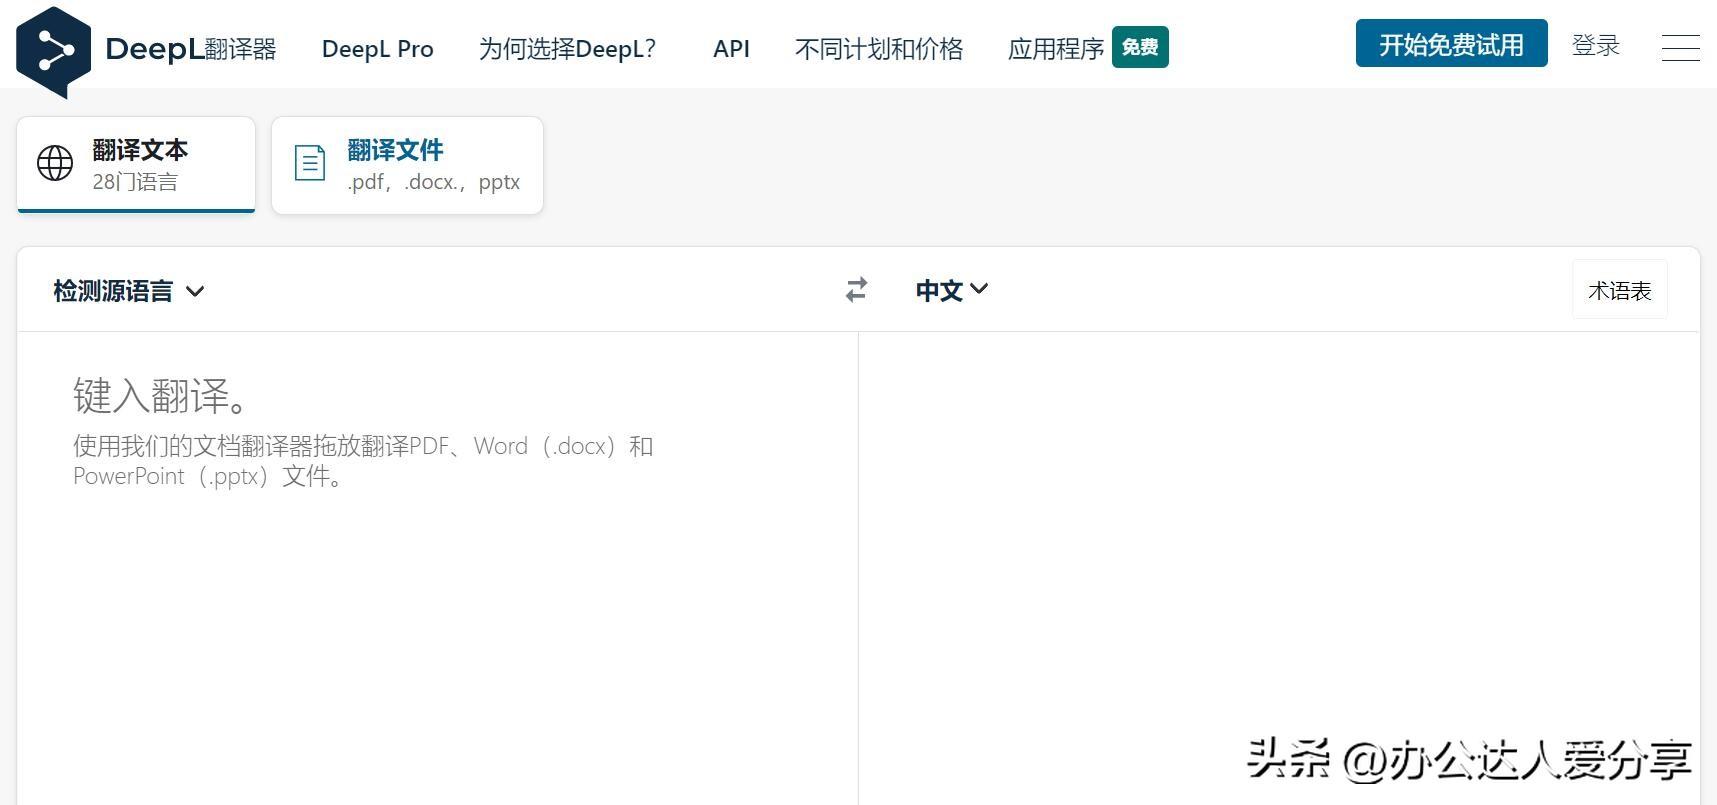Swap source and target languages arrows
The width and height of the screenshot is (1717, 805).
[856, 290]
